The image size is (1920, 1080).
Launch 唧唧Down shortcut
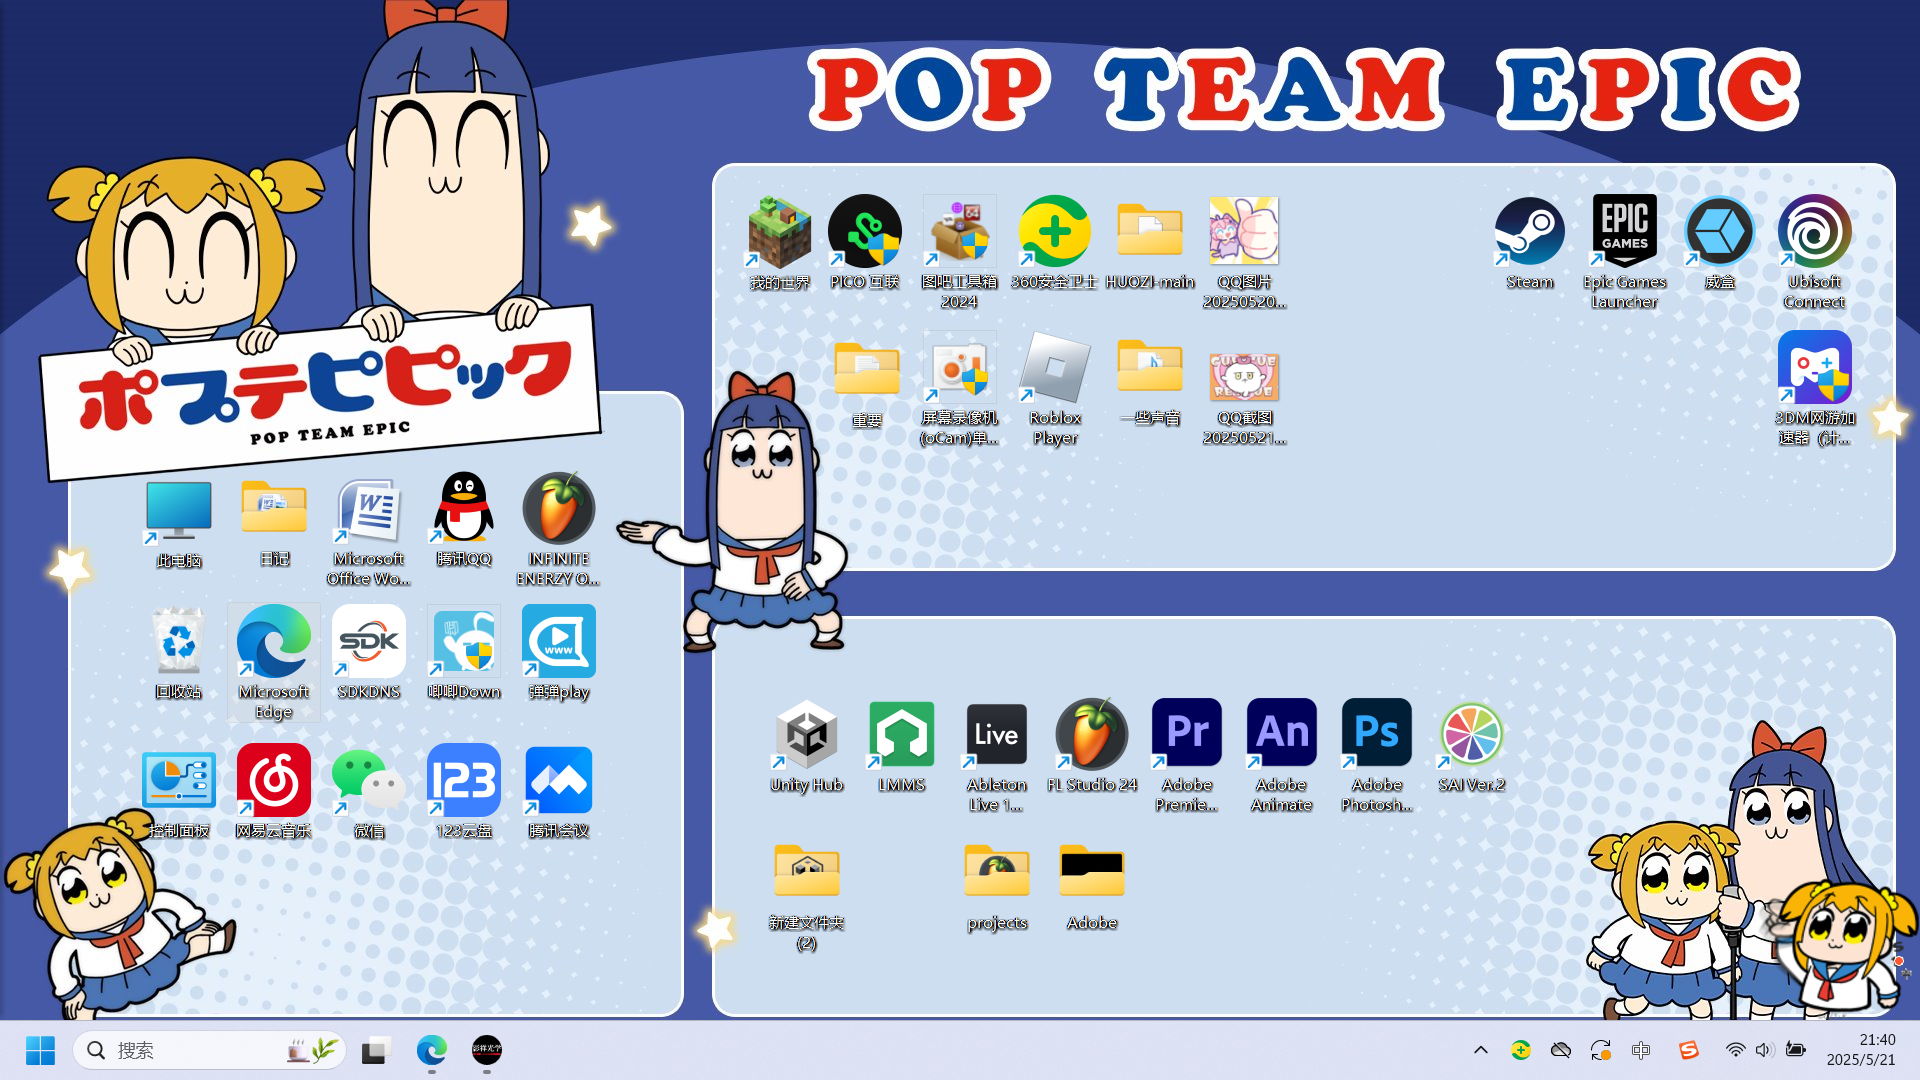464,652
